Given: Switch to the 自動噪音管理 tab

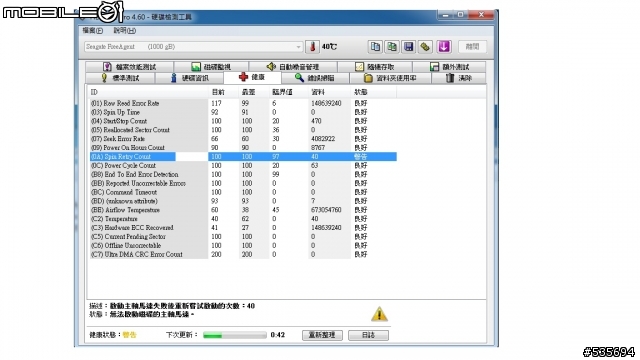Looking at the screenshot, I should pos(293,67).
